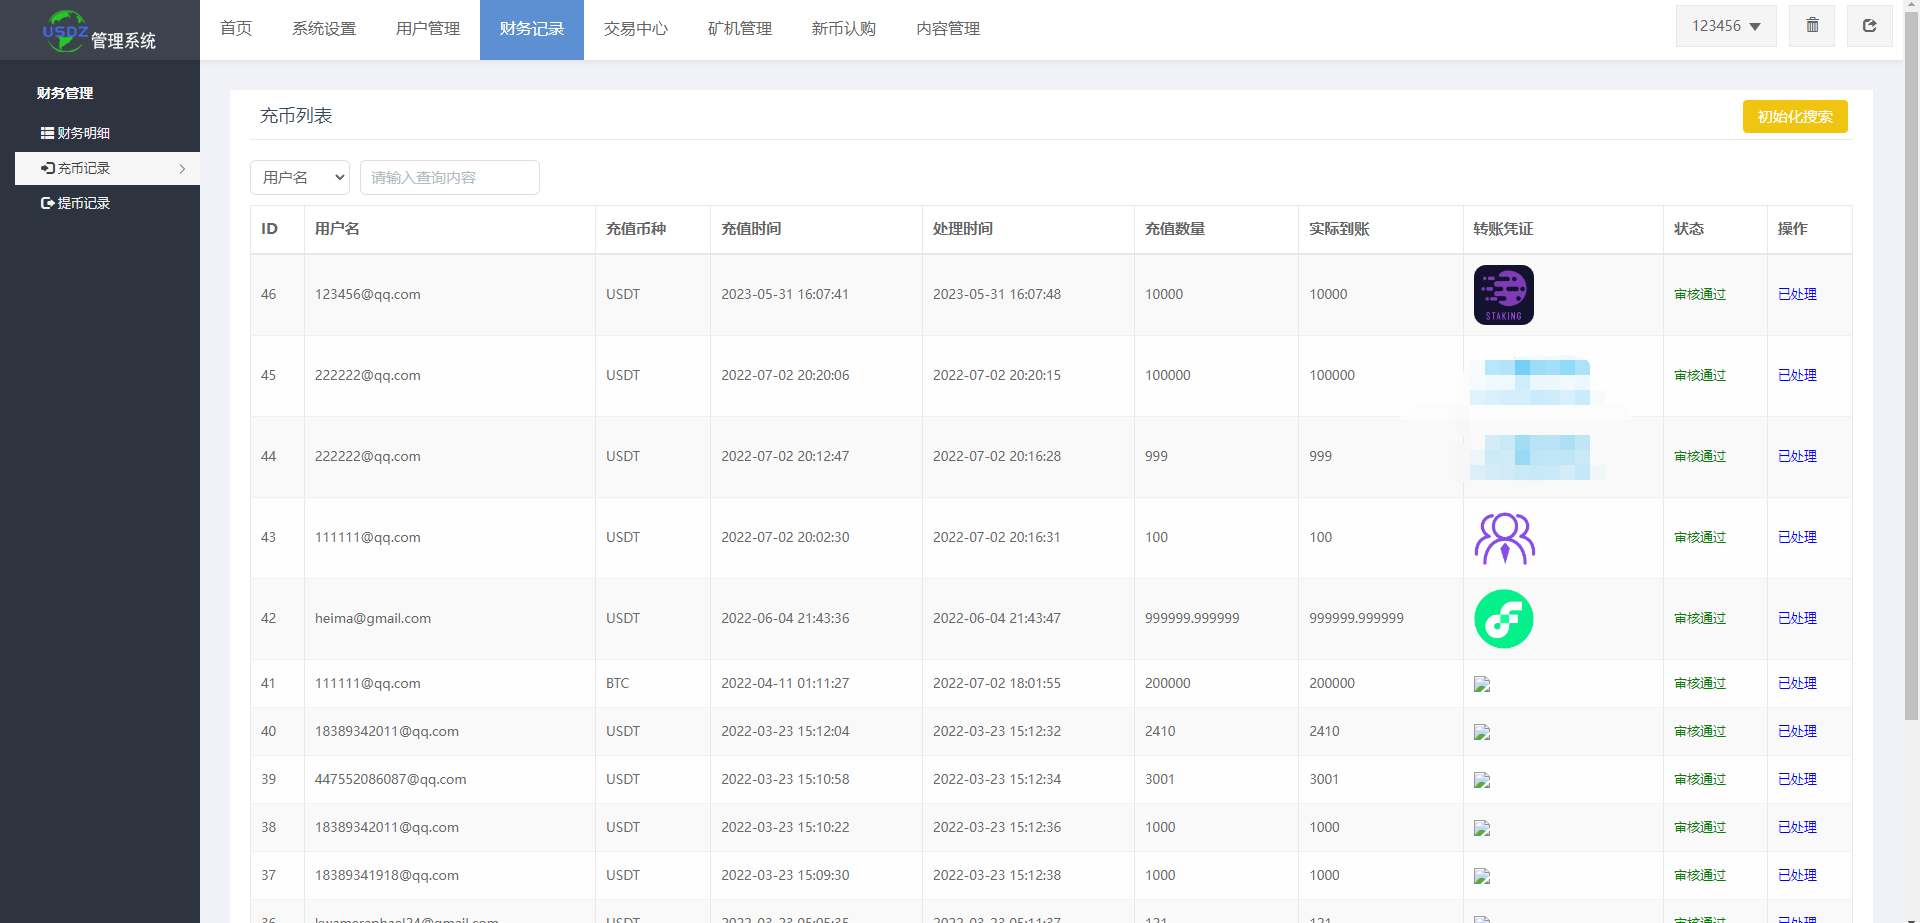Open the STAKING voucher image for ID 46
Screen dimensions: 1920x923
(1503, 295)
